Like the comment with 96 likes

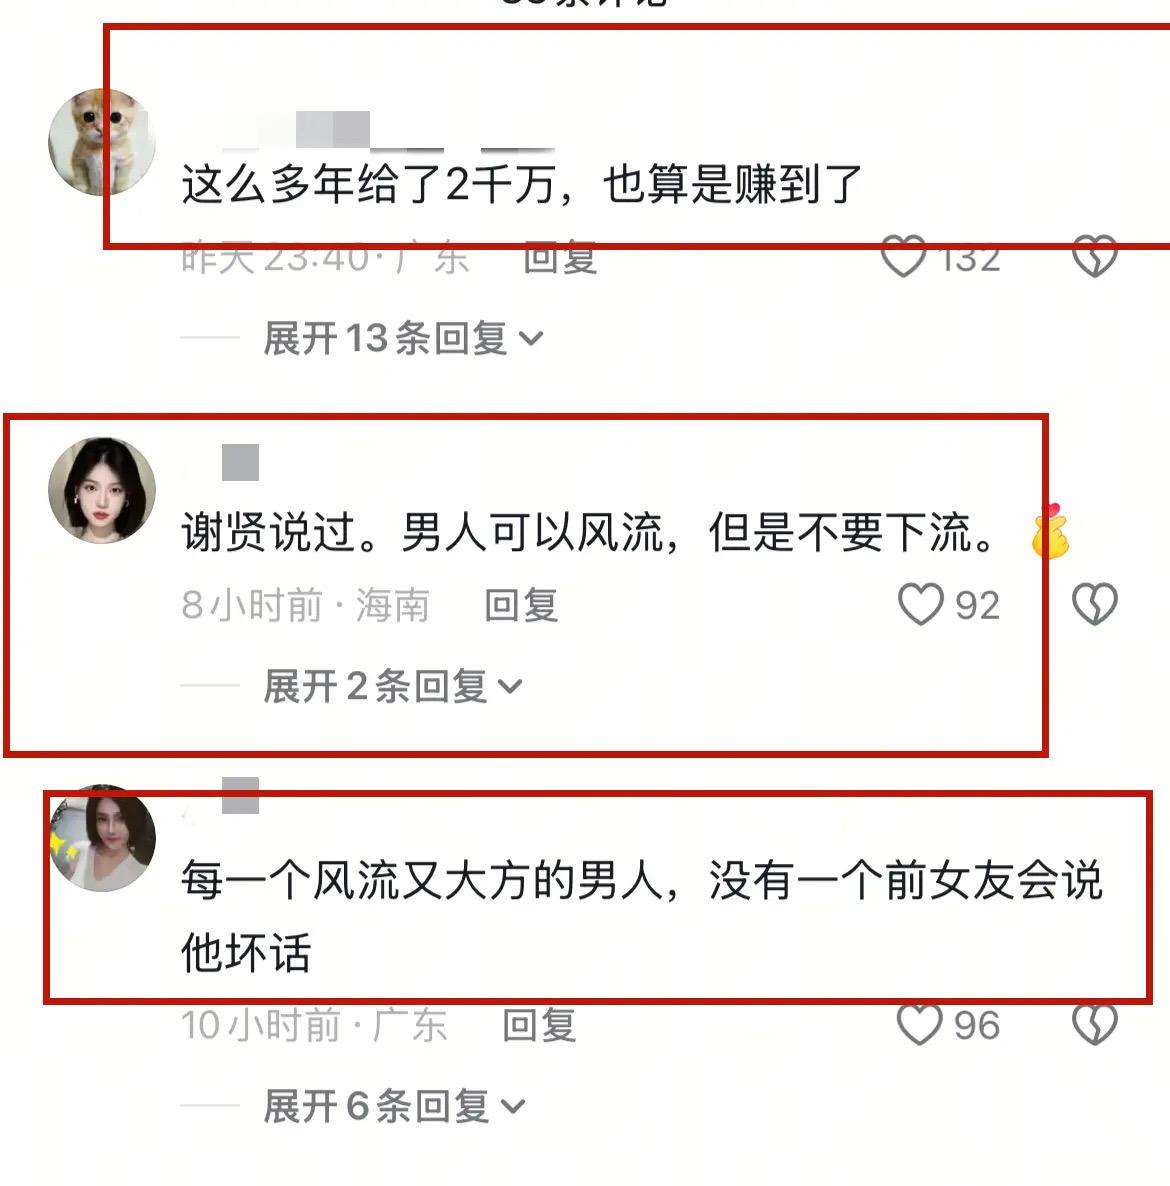point(920,1024)
